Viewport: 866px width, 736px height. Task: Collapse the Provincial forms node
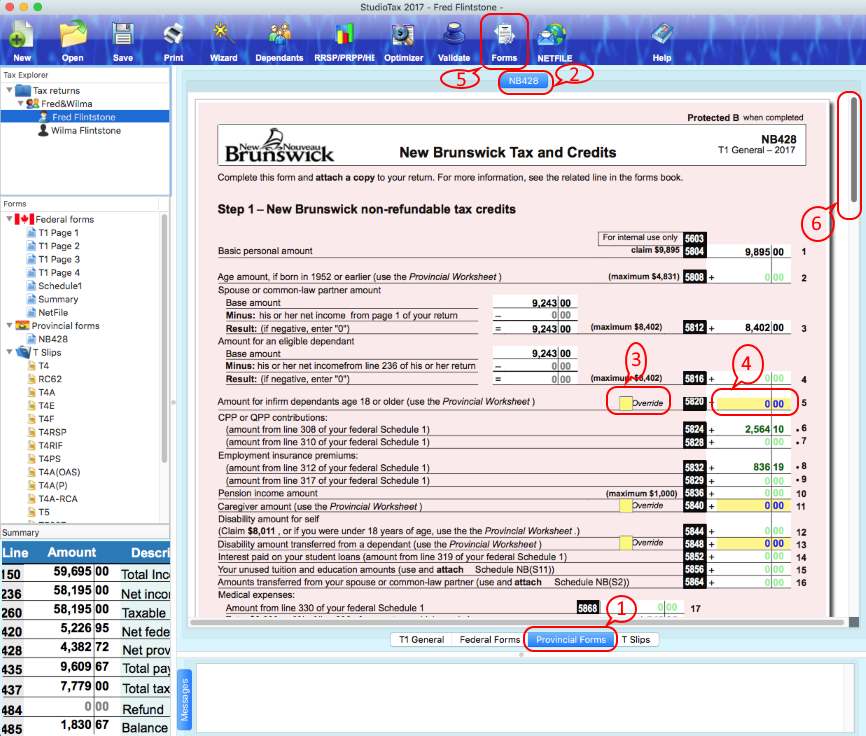(x=9, y=325)
